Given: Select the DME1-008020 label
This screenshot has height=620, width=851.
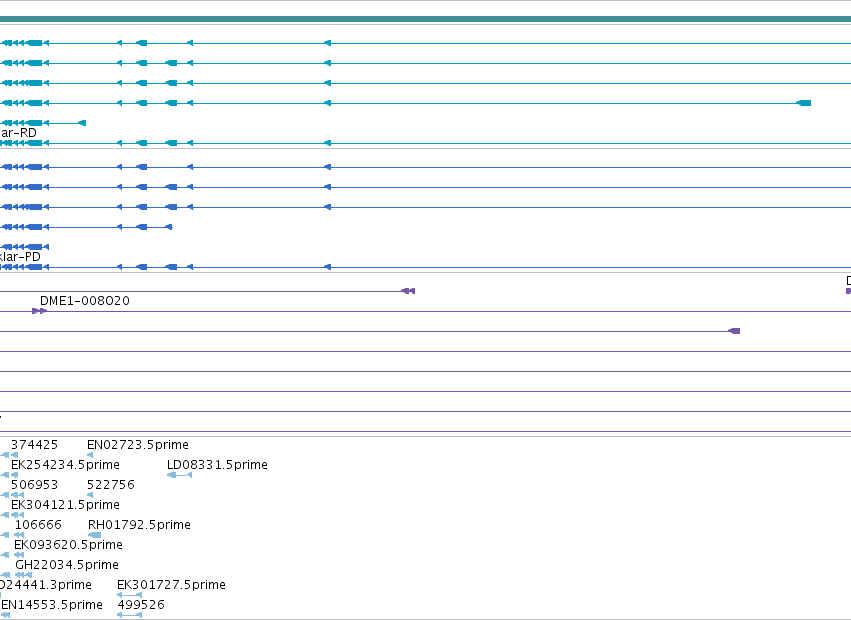Looking at the screenshot, I should tap(85, 301).
